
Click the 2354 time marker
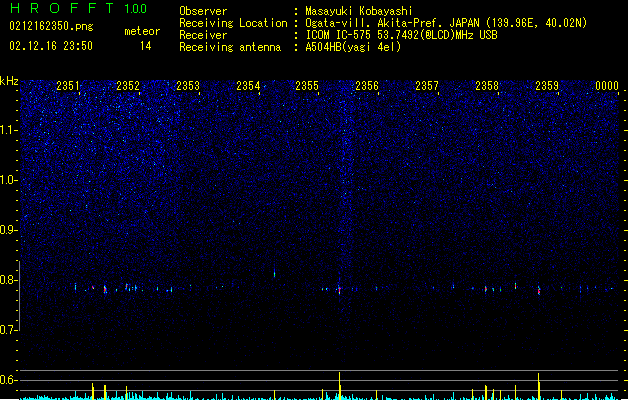[248, 86]
